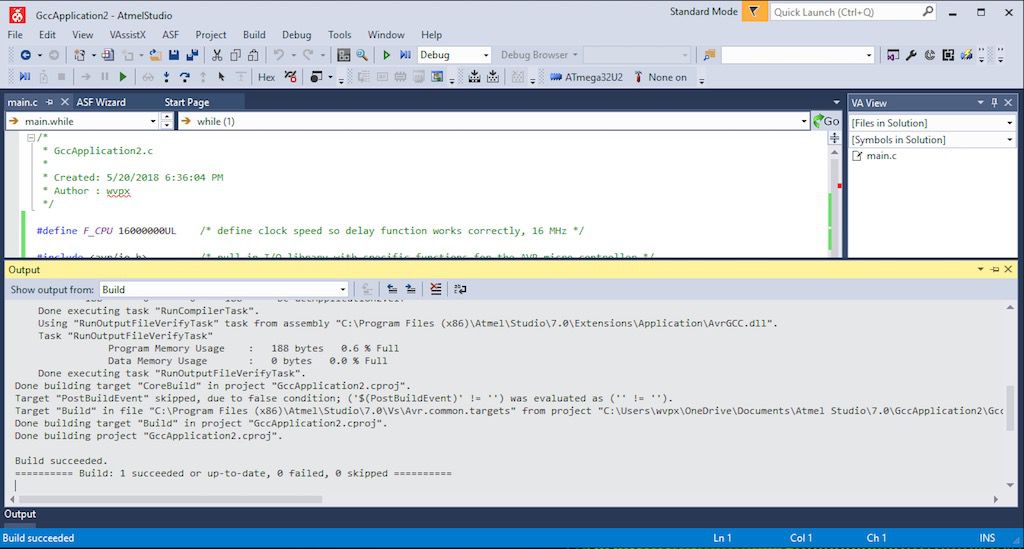Toggle Word Wrap in Output panel
This screenshot has width=1024, height=549.
point(460,289)
